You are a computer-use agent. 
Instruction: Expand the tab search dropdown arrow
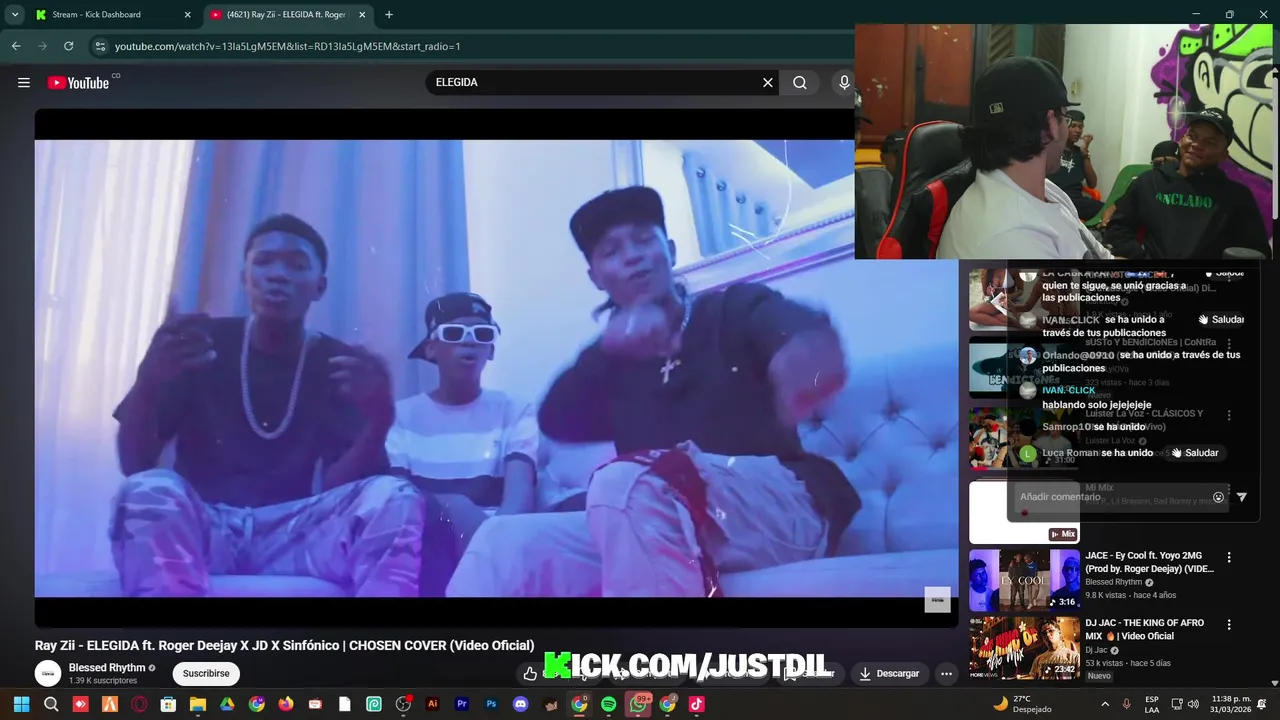(x=14, y=15)
